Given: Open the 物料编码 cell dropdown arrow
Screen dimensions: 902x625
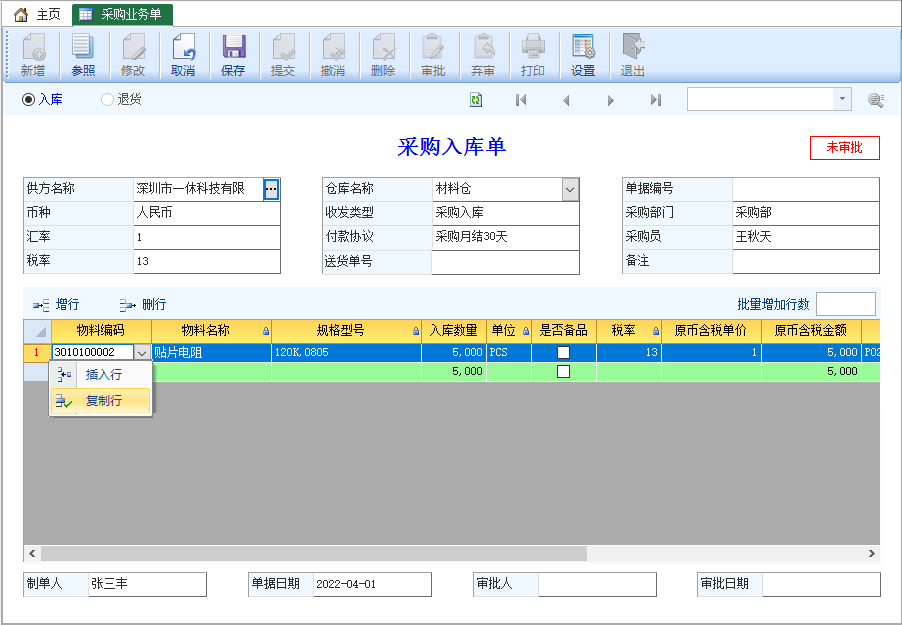Looking at the screenshot, I should pos(142,353).
